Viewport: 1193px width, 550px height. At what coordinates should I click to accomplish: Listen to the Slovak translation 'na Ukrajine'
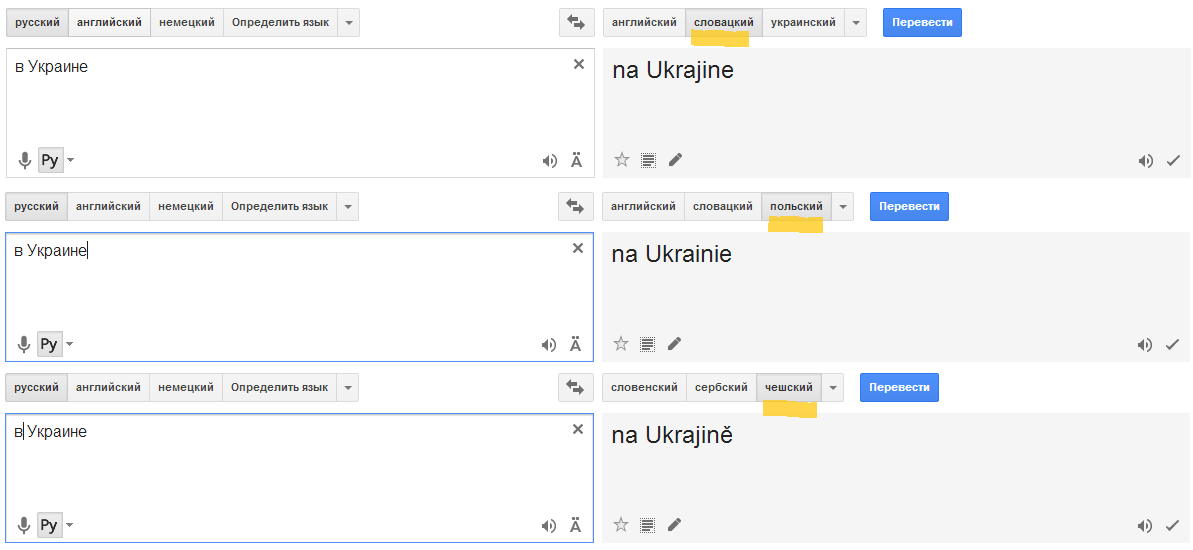click(1145, 160)
